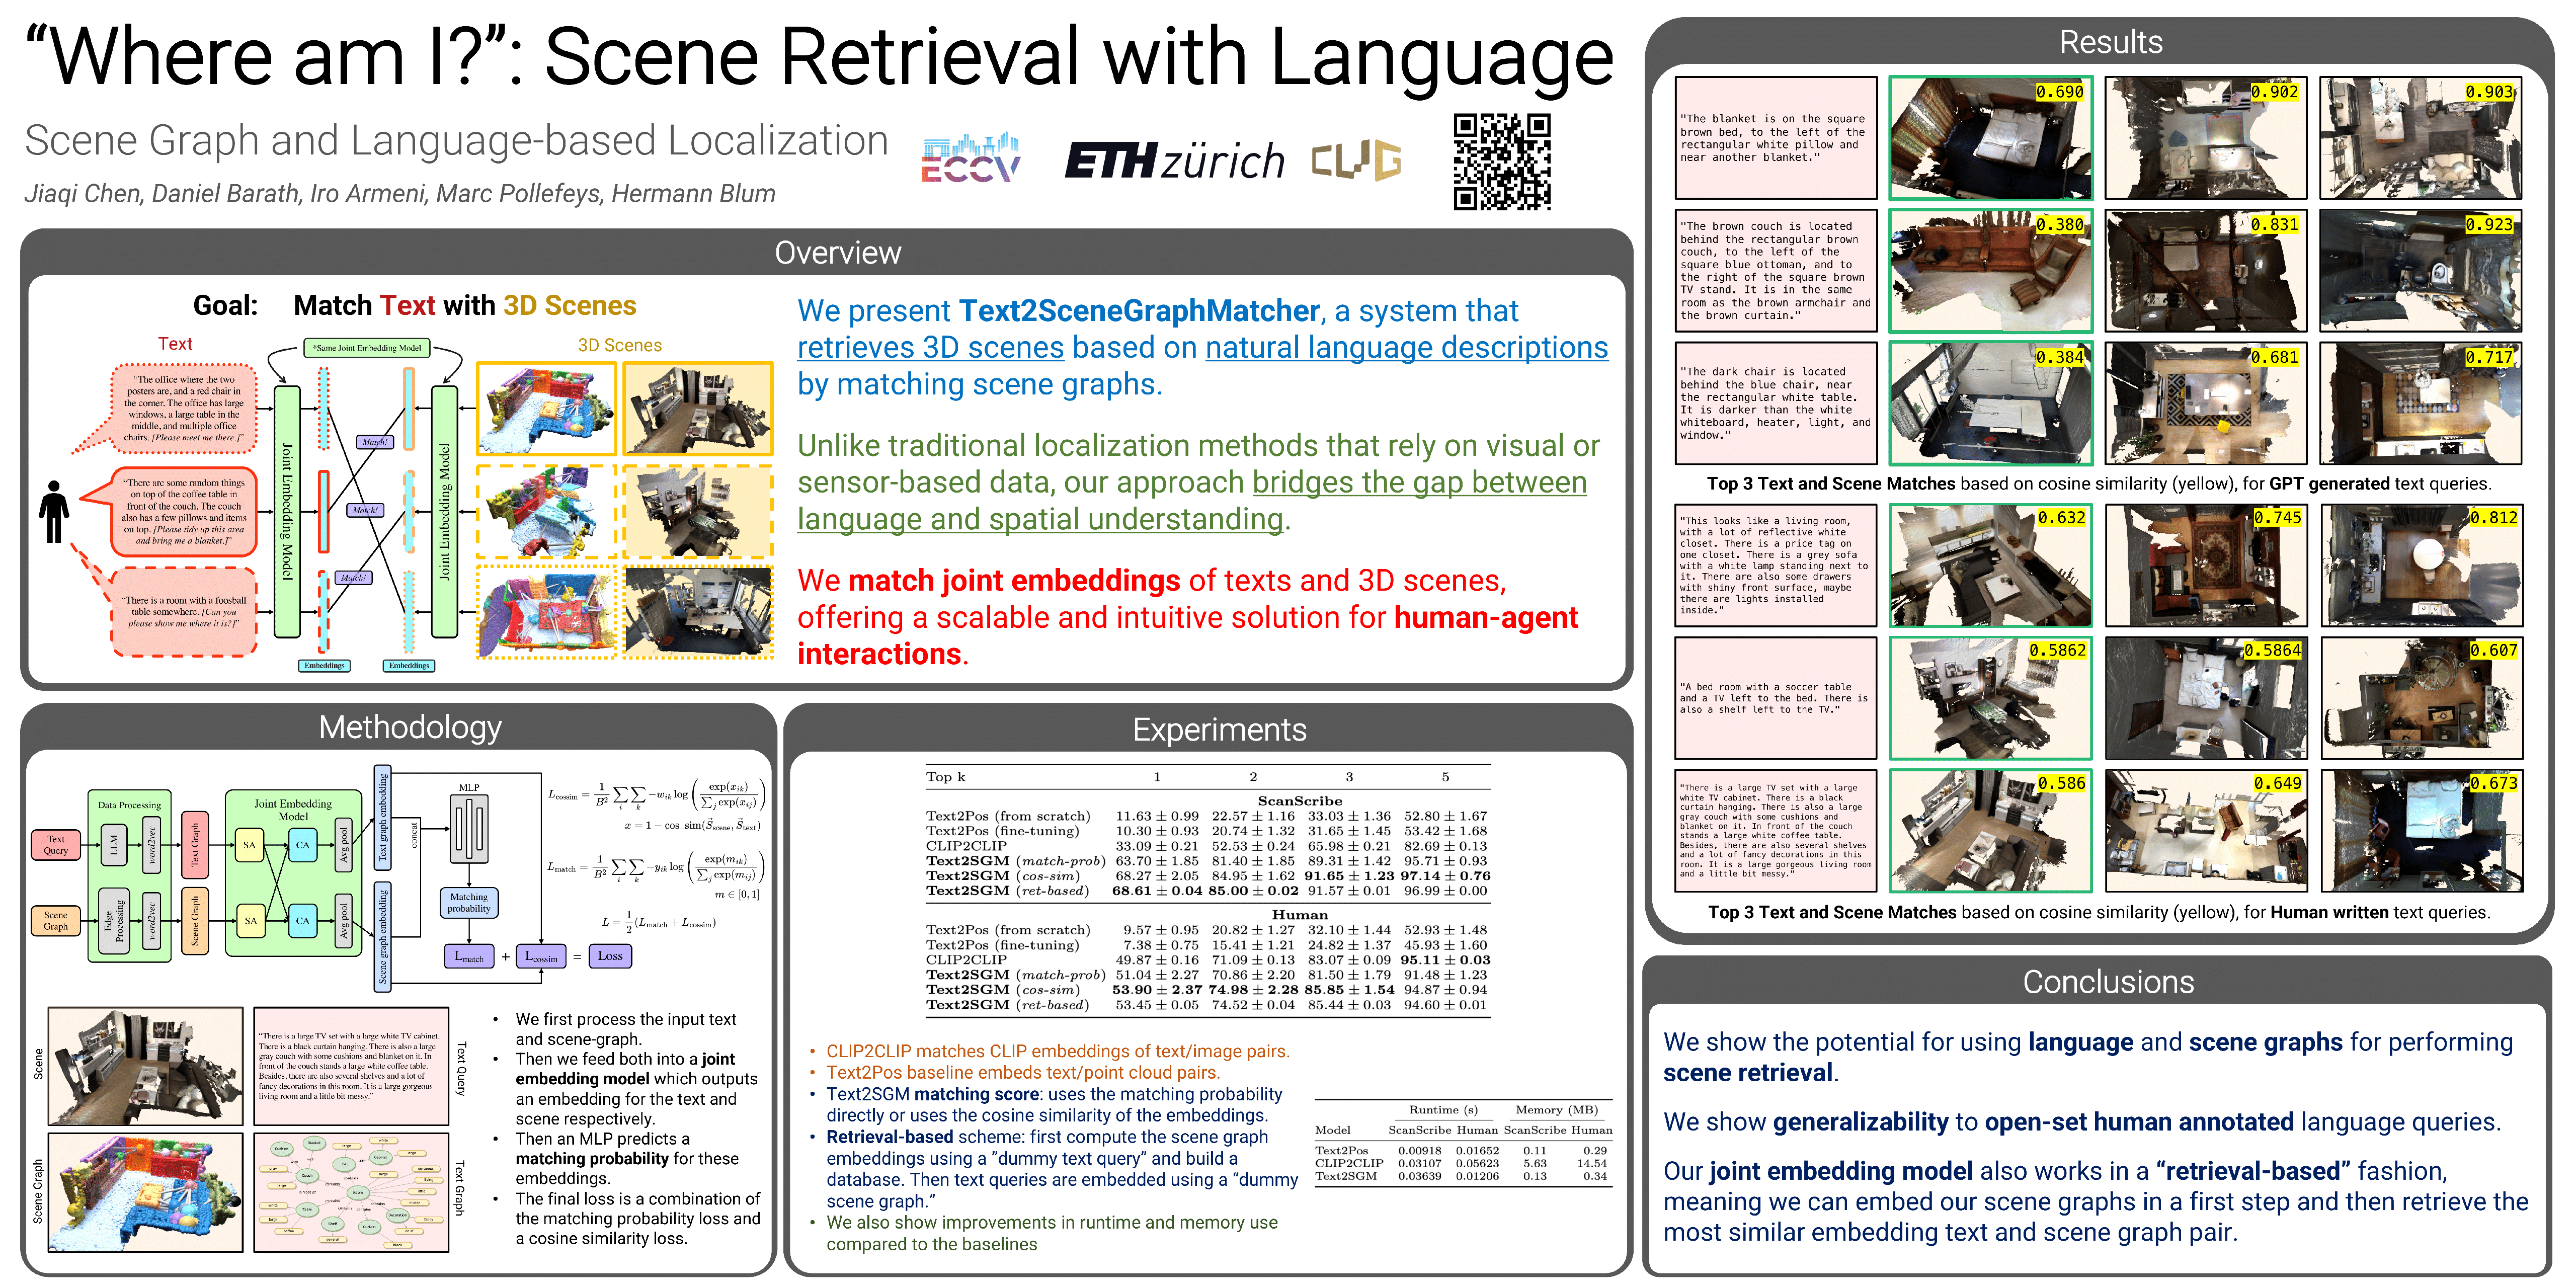Click the 'A bed room with a soccer table' query
2576x1288 pixels.
coord(1775,698)
